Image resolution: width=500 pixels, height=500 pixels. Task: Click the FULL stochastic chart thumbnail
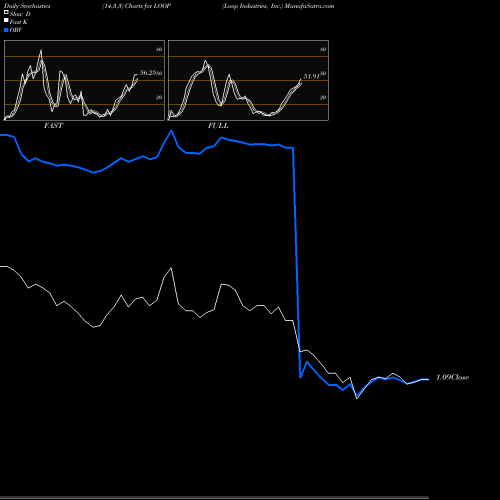[x=248, y=80]
